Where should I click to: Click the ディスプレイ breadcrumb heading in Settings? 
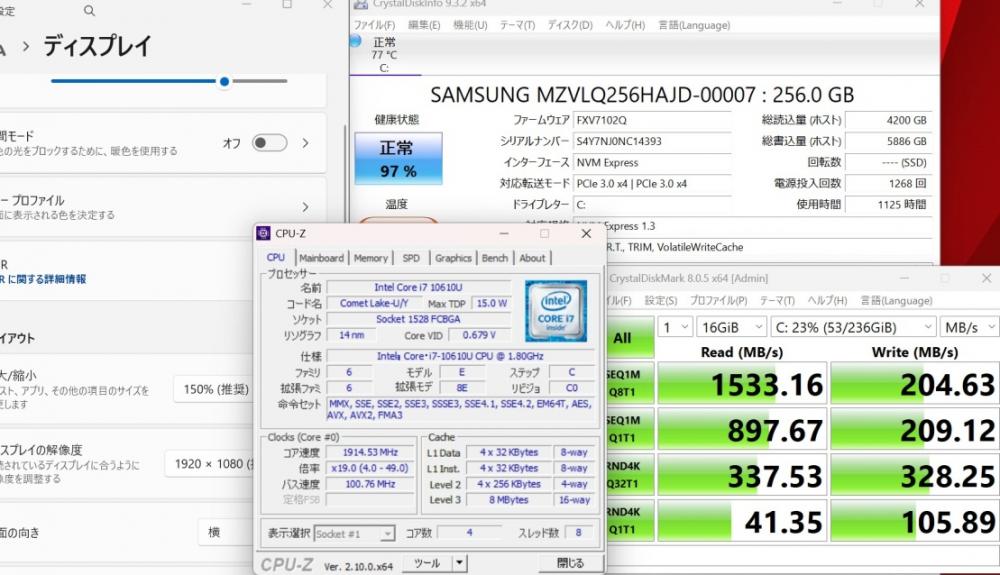(x=98, y=46)
